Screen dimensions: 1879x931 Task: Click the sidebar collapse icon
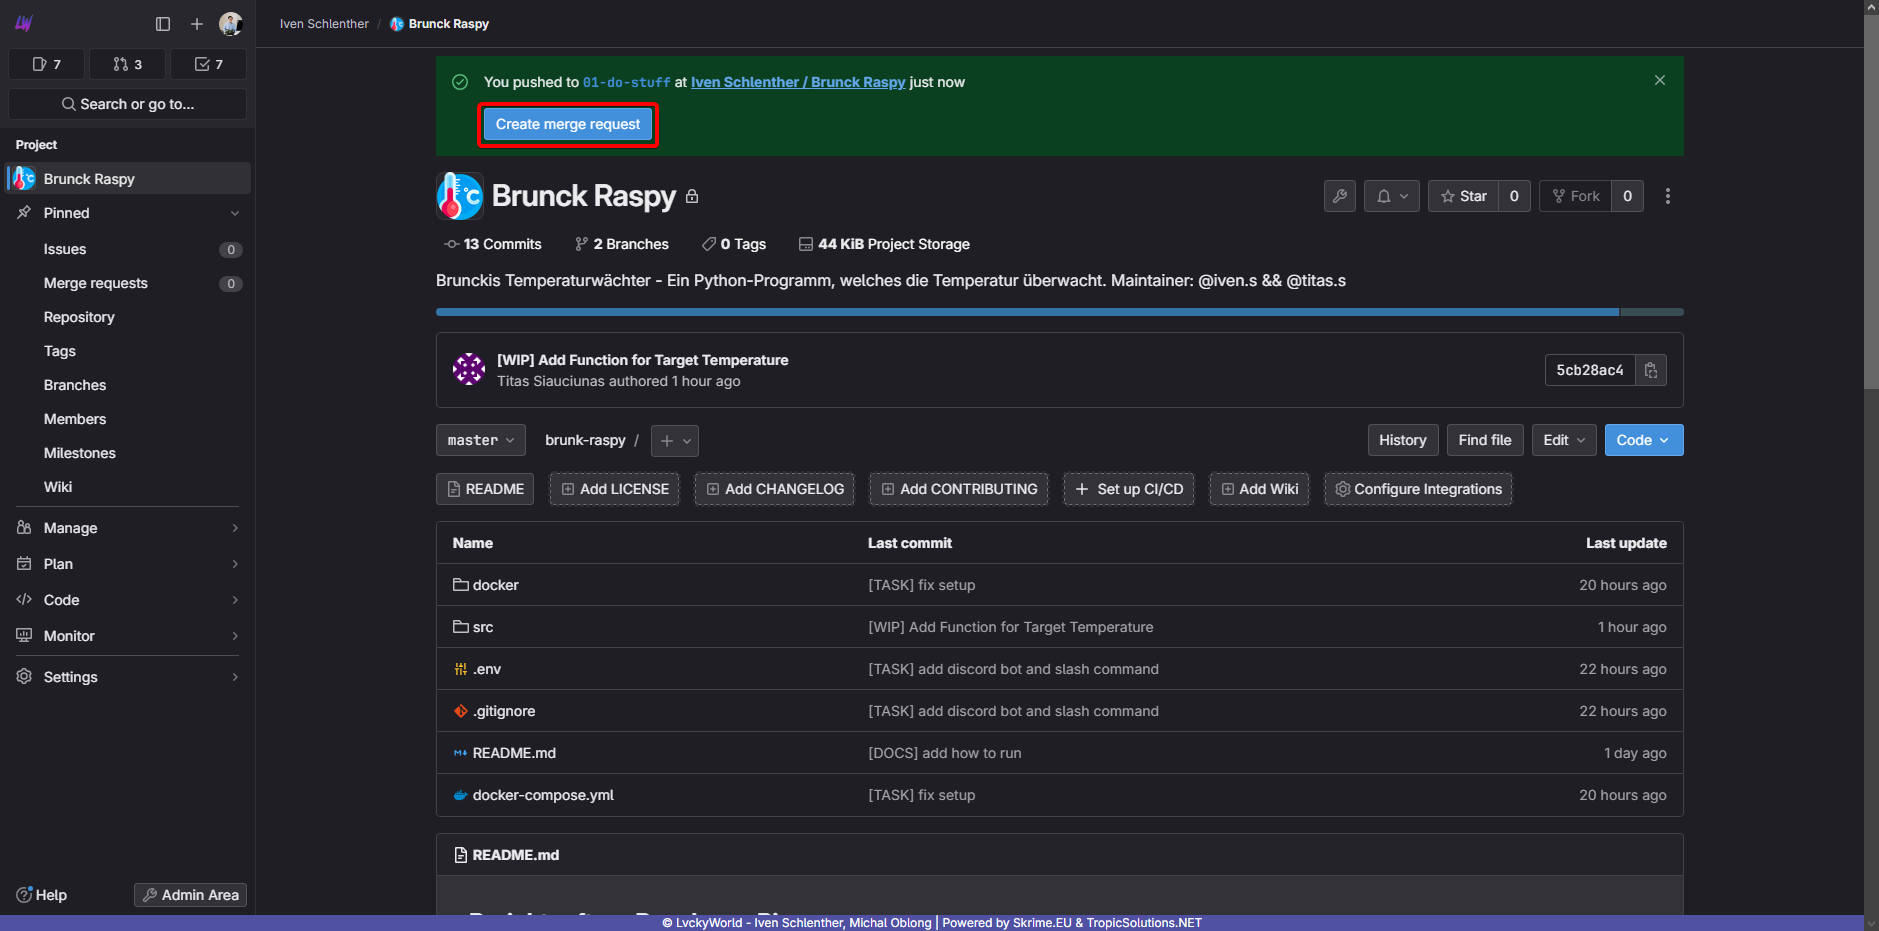tap(163, 24)
